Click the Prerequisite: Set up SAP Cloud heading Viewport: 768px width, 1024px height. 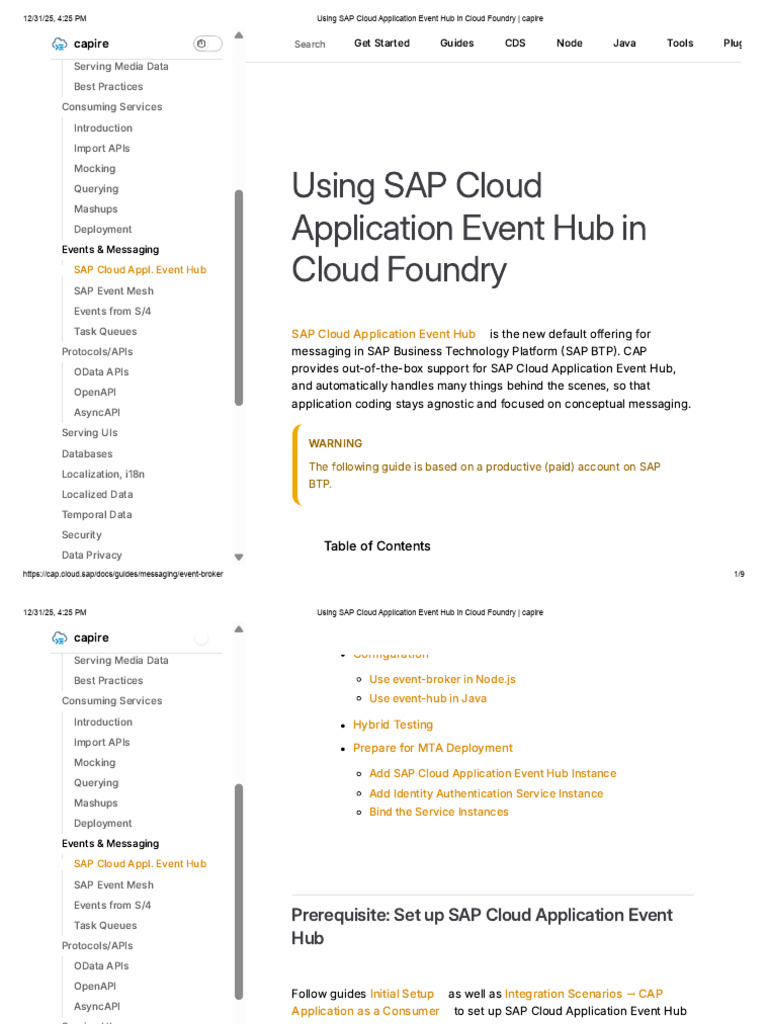[x=482, y=927]
